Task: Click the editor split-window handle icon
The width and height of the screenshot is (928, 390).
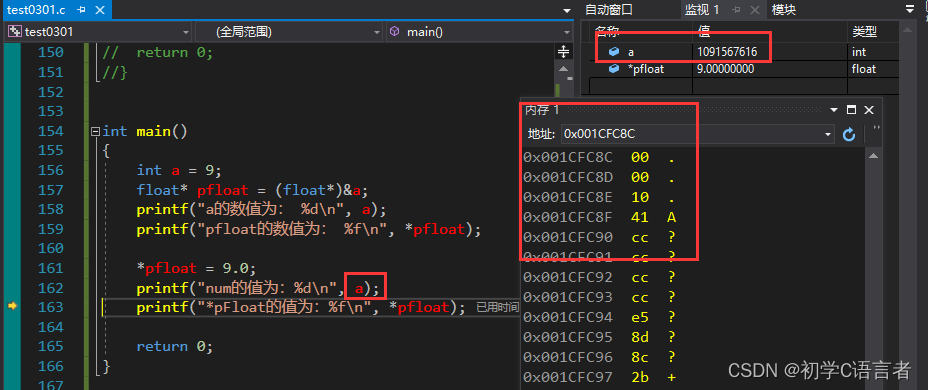Action: coord(564,51)
